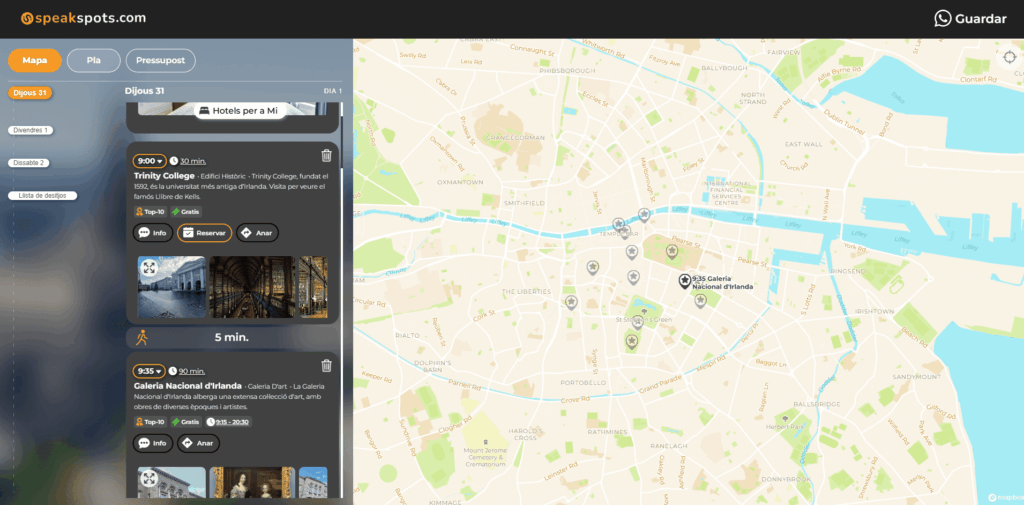Click Anar button for Trinity College
Image resolution: width=1024 pixels, height=505 pixels.
257,233
